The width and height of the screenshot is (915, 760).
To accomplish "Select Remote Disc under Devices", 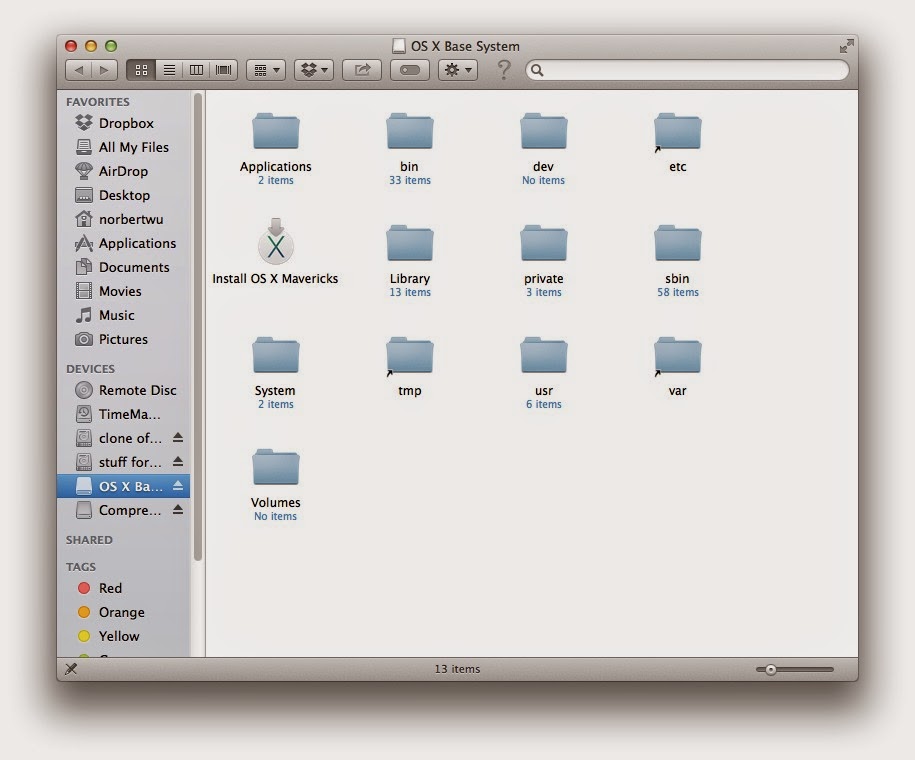I will [126, 390].
